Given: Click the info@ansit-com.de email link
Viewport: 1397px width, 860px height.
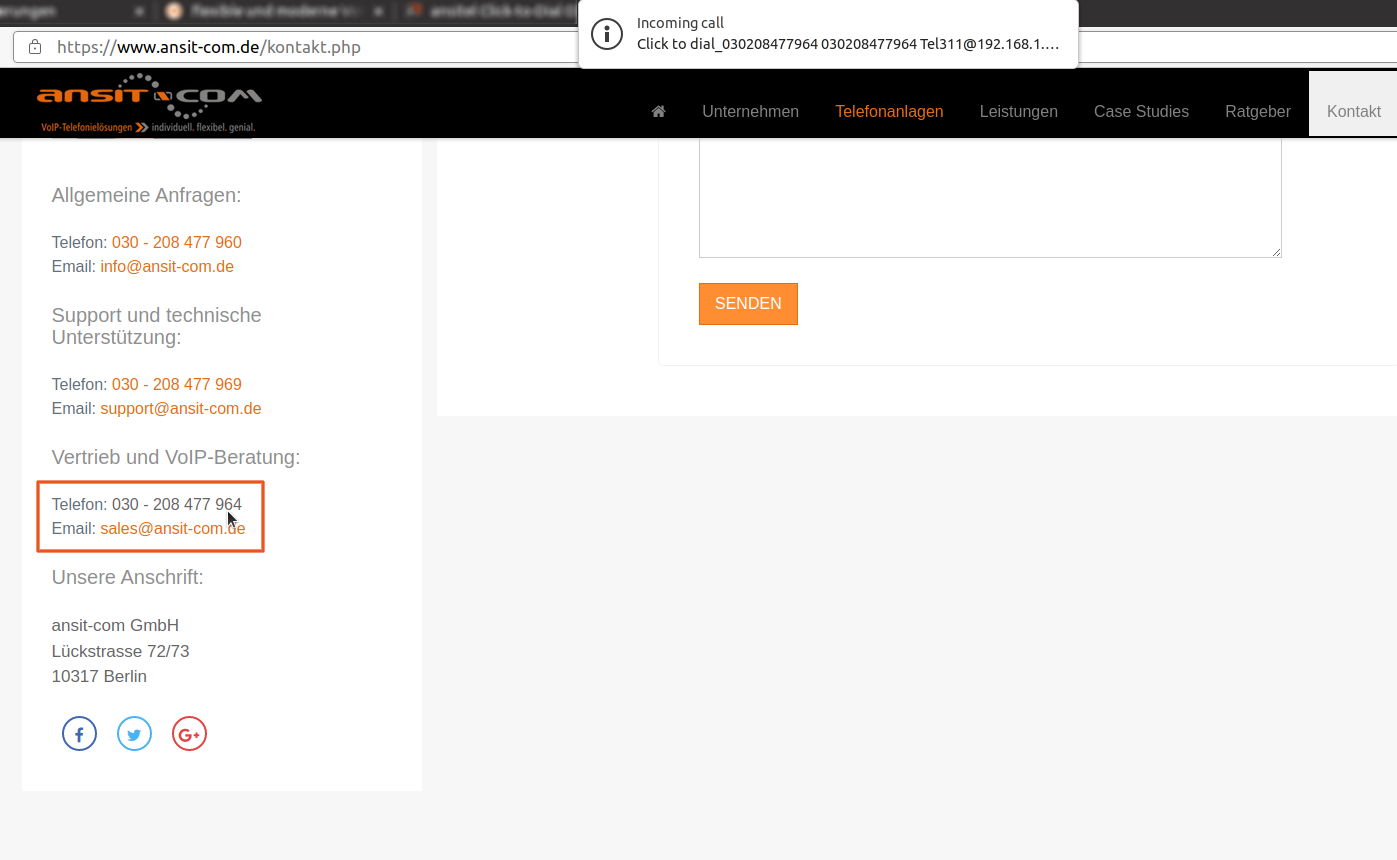Looking at the screenshot, I should (x=167, y=267).
